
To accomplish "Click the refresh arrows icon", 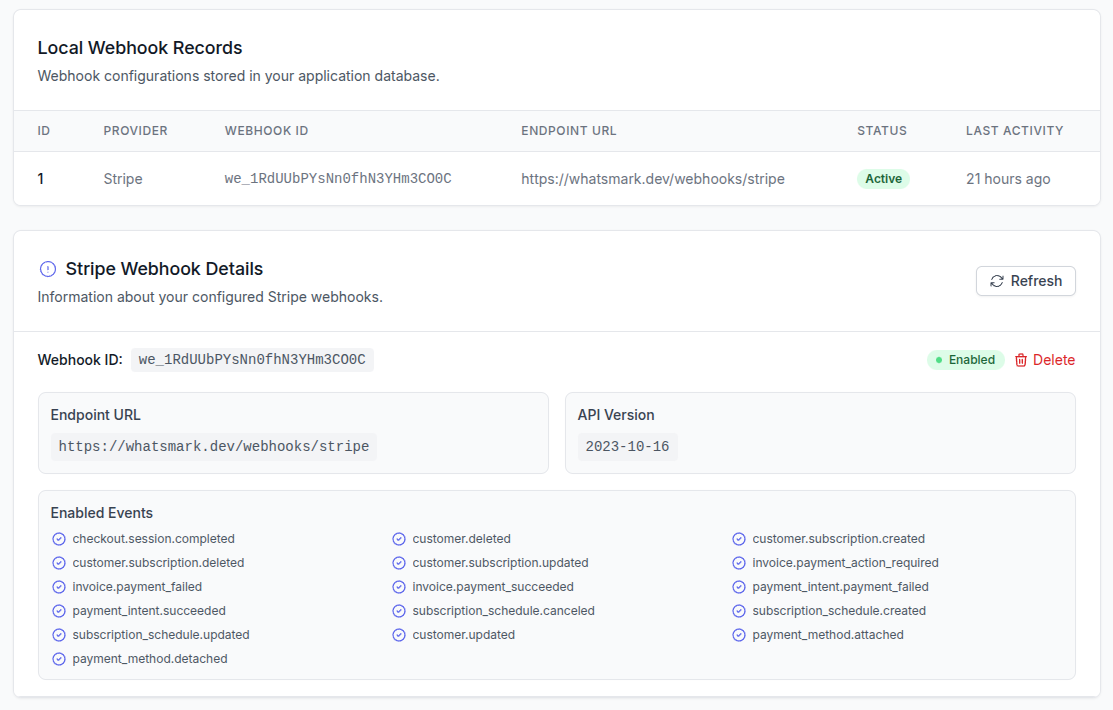I will pyautogui.click(x=997, y=281).
